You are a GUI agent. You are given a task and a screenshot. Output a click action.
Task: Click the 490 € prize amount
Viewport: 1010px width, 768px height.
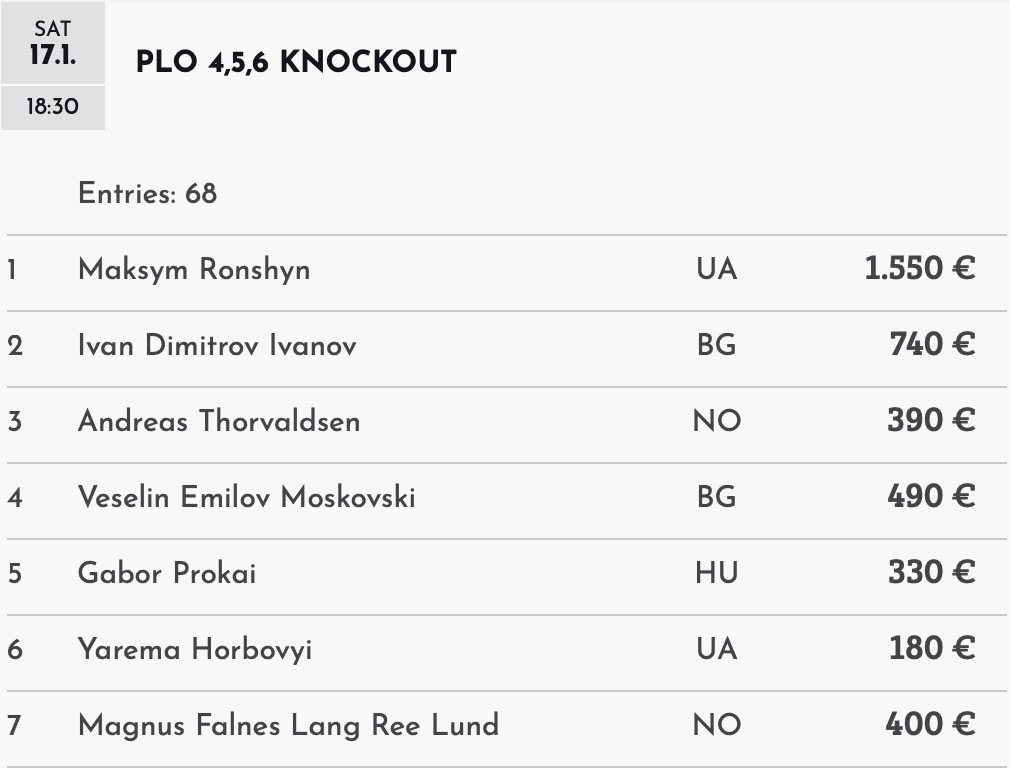tap(931, 497)
